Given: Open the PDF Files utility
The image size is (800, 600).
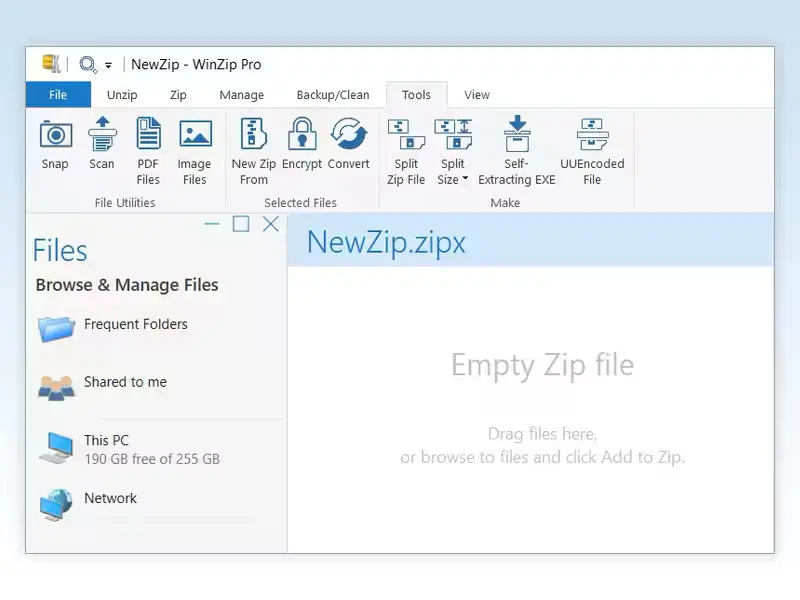Looking at the screenshot, I should click(147, 148).
